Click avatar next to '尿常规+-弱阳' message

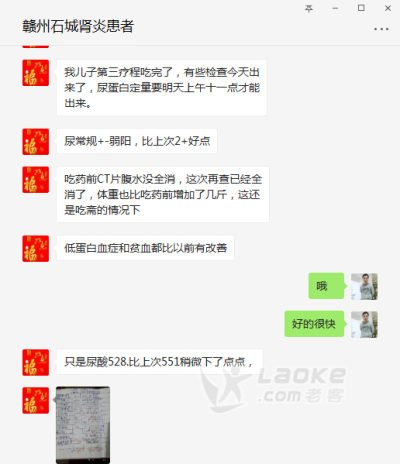pos(36,142)
